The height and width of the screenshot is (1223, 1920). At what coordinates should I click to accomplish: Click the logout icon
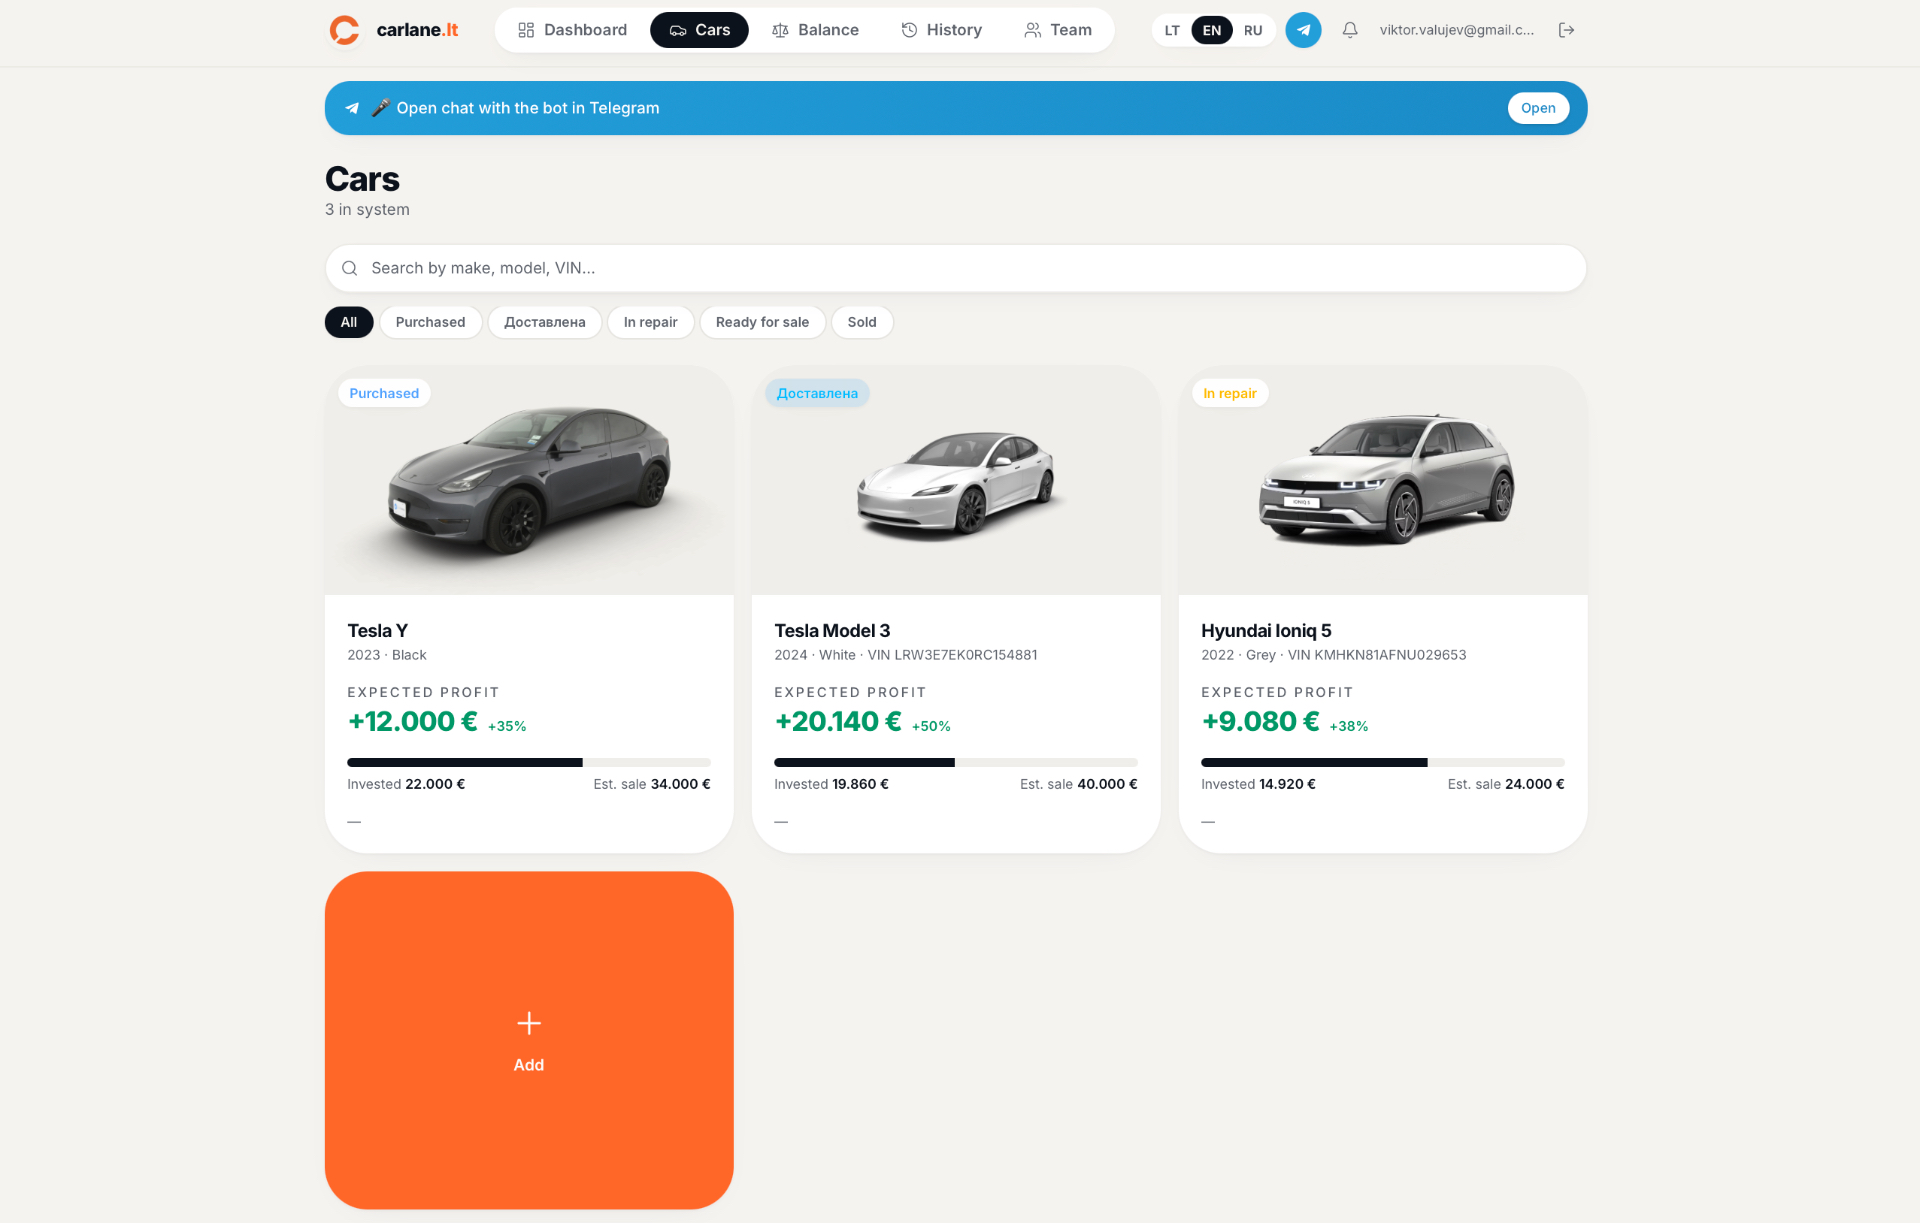click(1567, 30)
